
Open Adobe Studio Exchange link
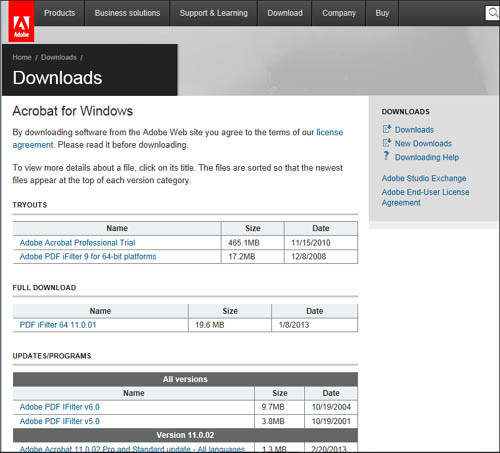coord(424,178)
